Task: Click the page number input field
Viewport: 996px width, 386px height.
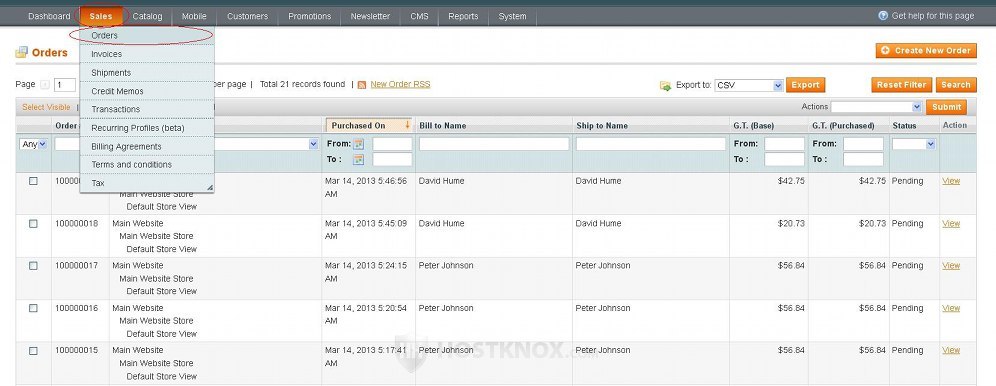Action: pos(65,85)
